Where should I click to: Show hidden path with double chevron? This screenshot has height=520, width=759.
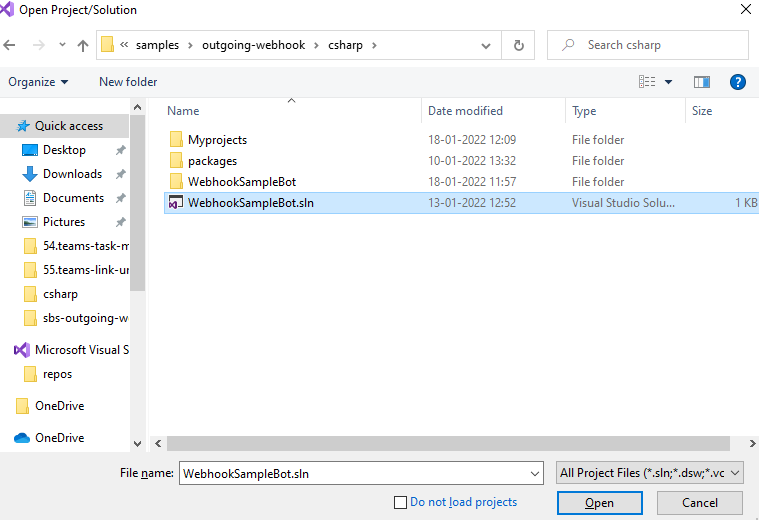tap(124, 45)
